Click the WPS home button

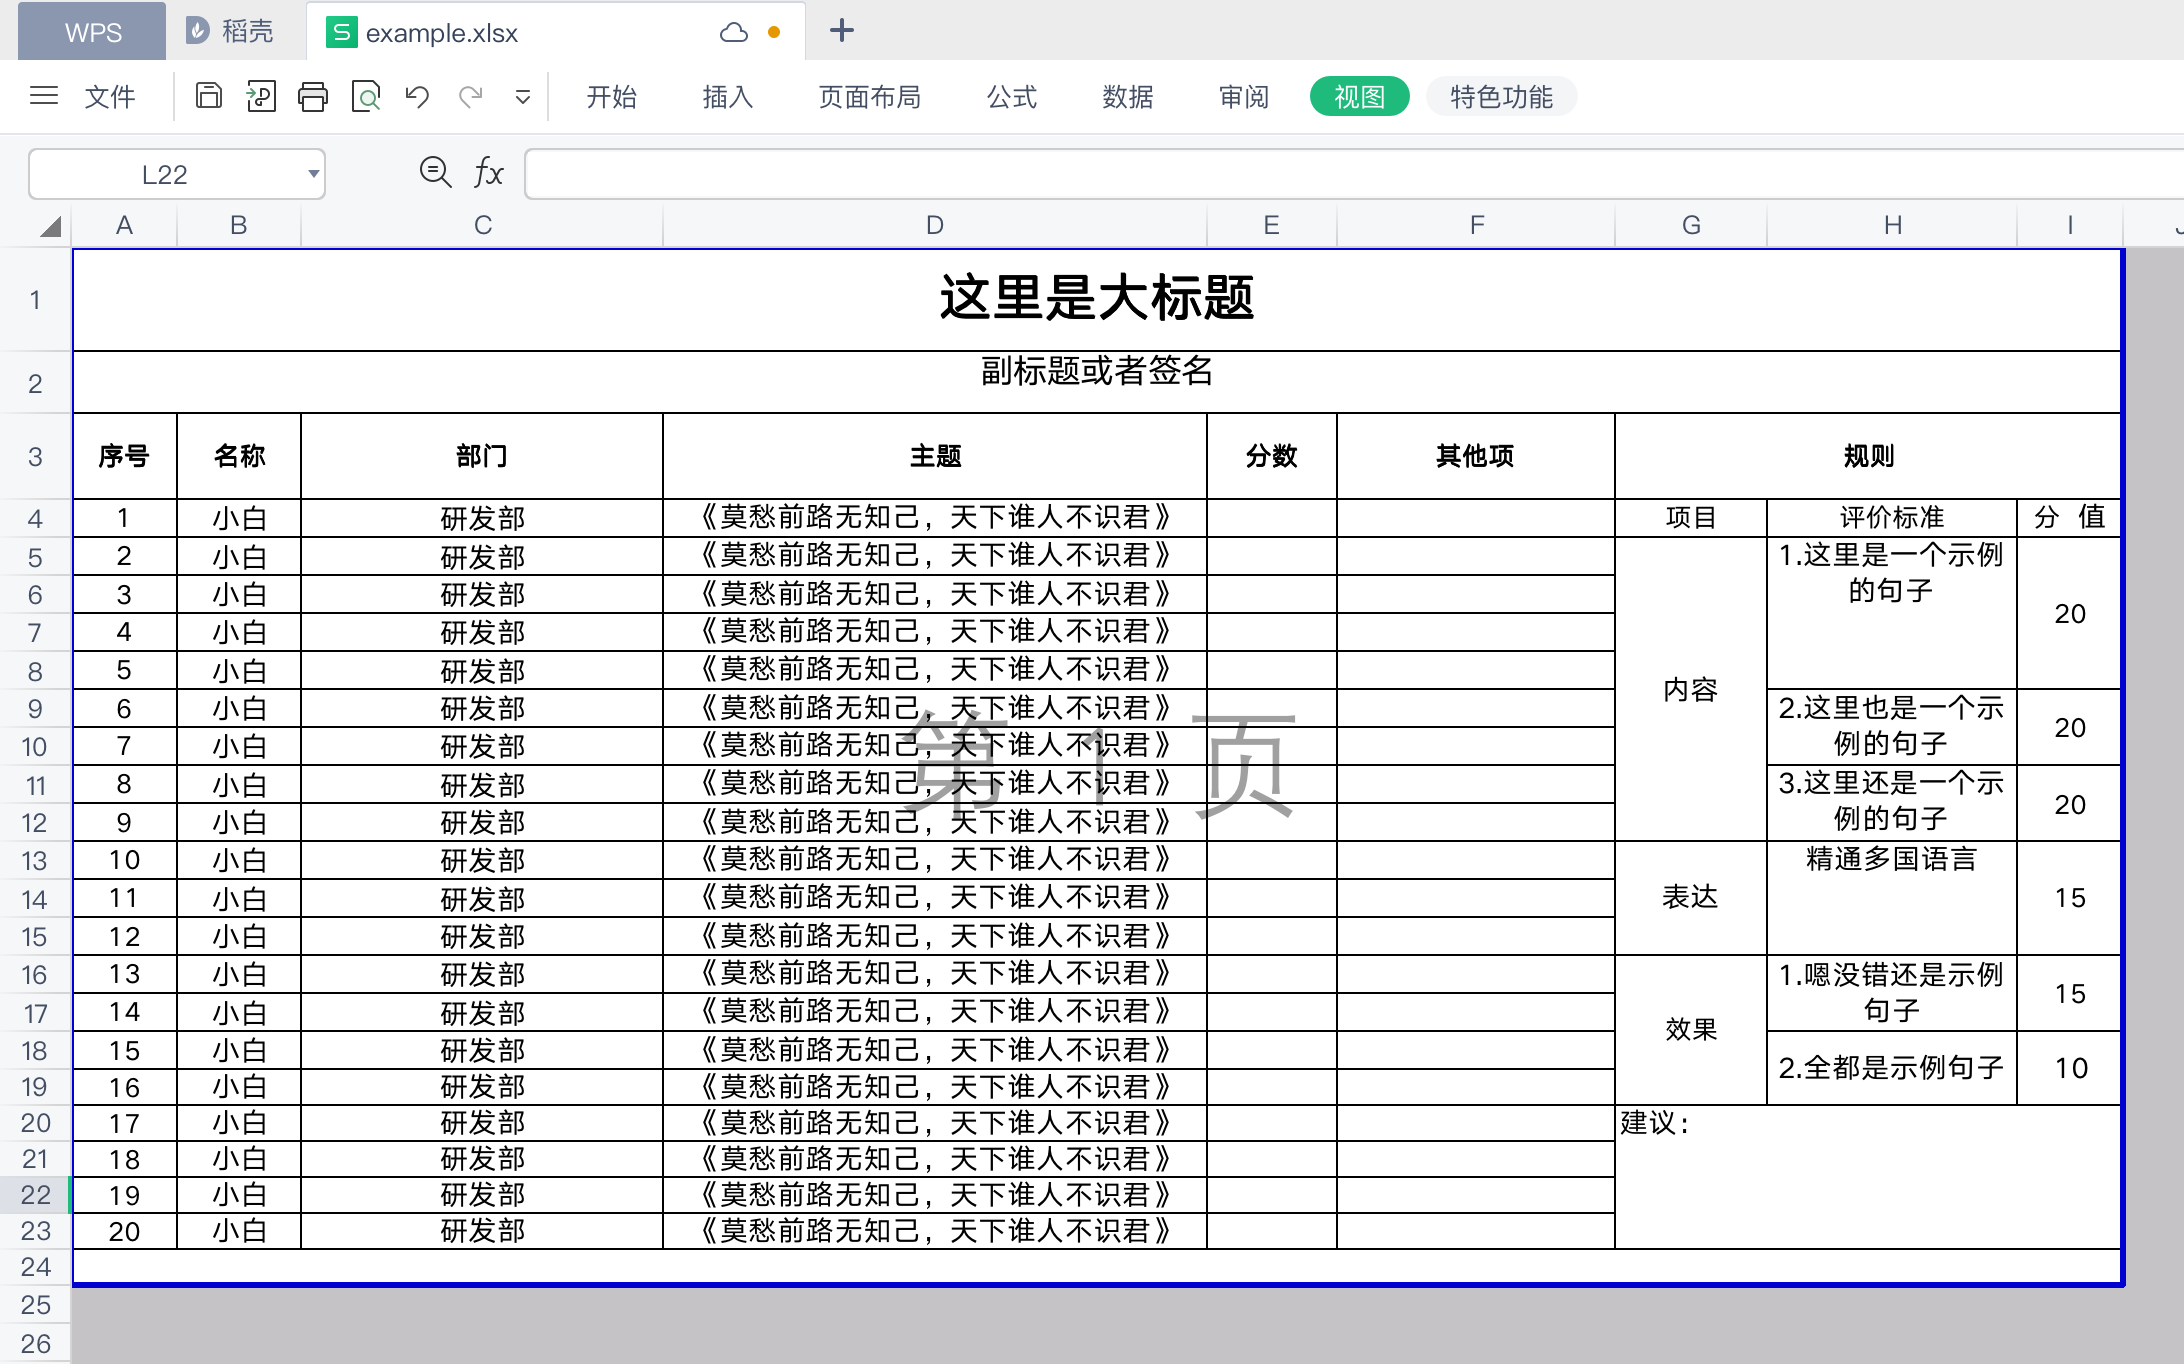pyautogui.click(x=92, y=32)
